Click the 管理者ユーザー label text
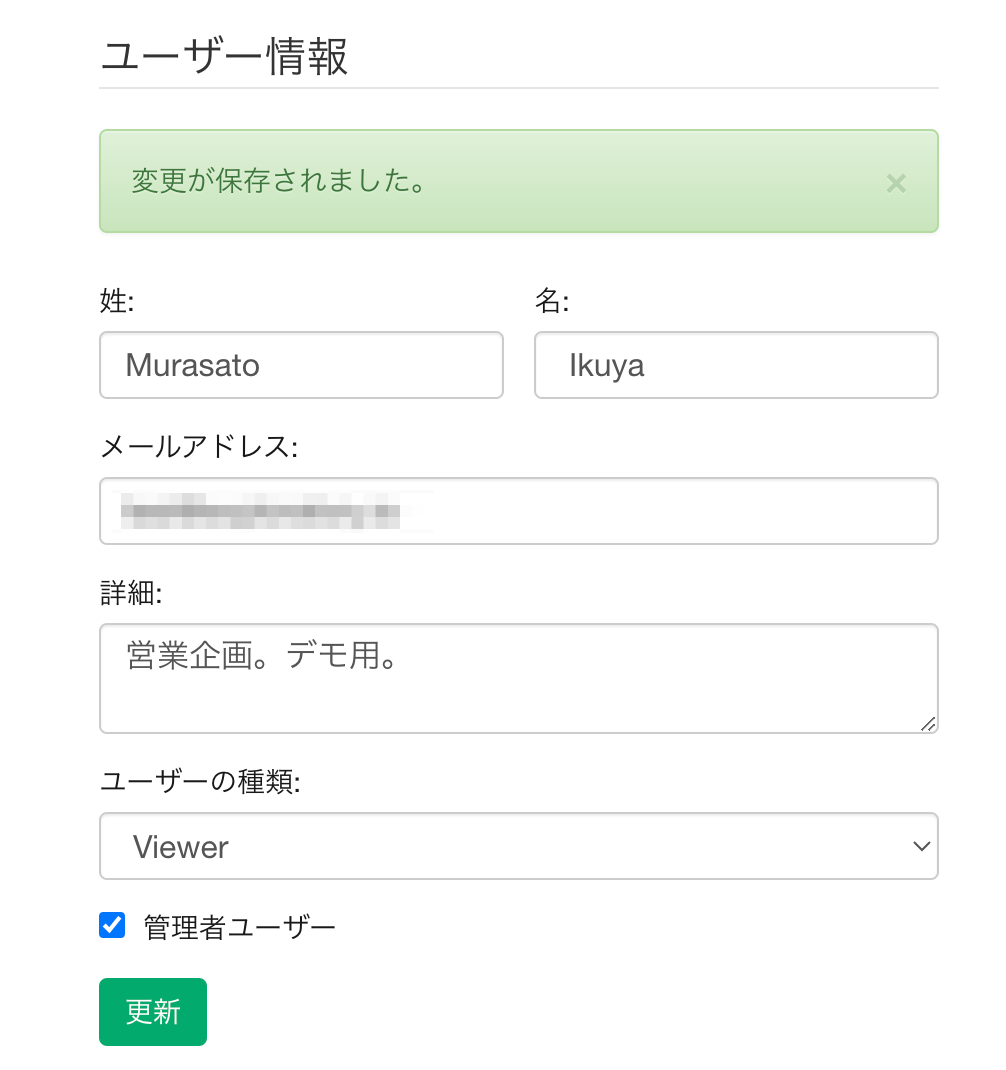The width and height of the screenshot is (1006, 1070). coord(240,927)
